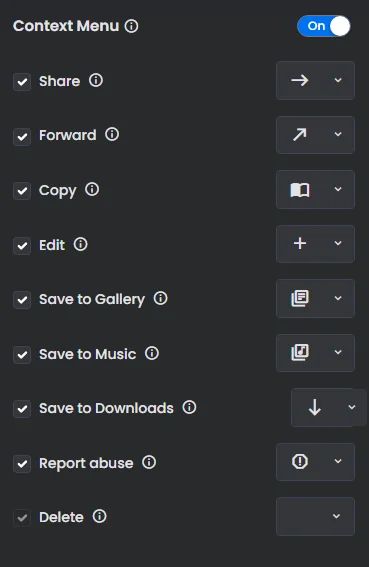Click the info icon beside Context Menu
Viewport: 369px width, 567px height.
coord(131,26)
